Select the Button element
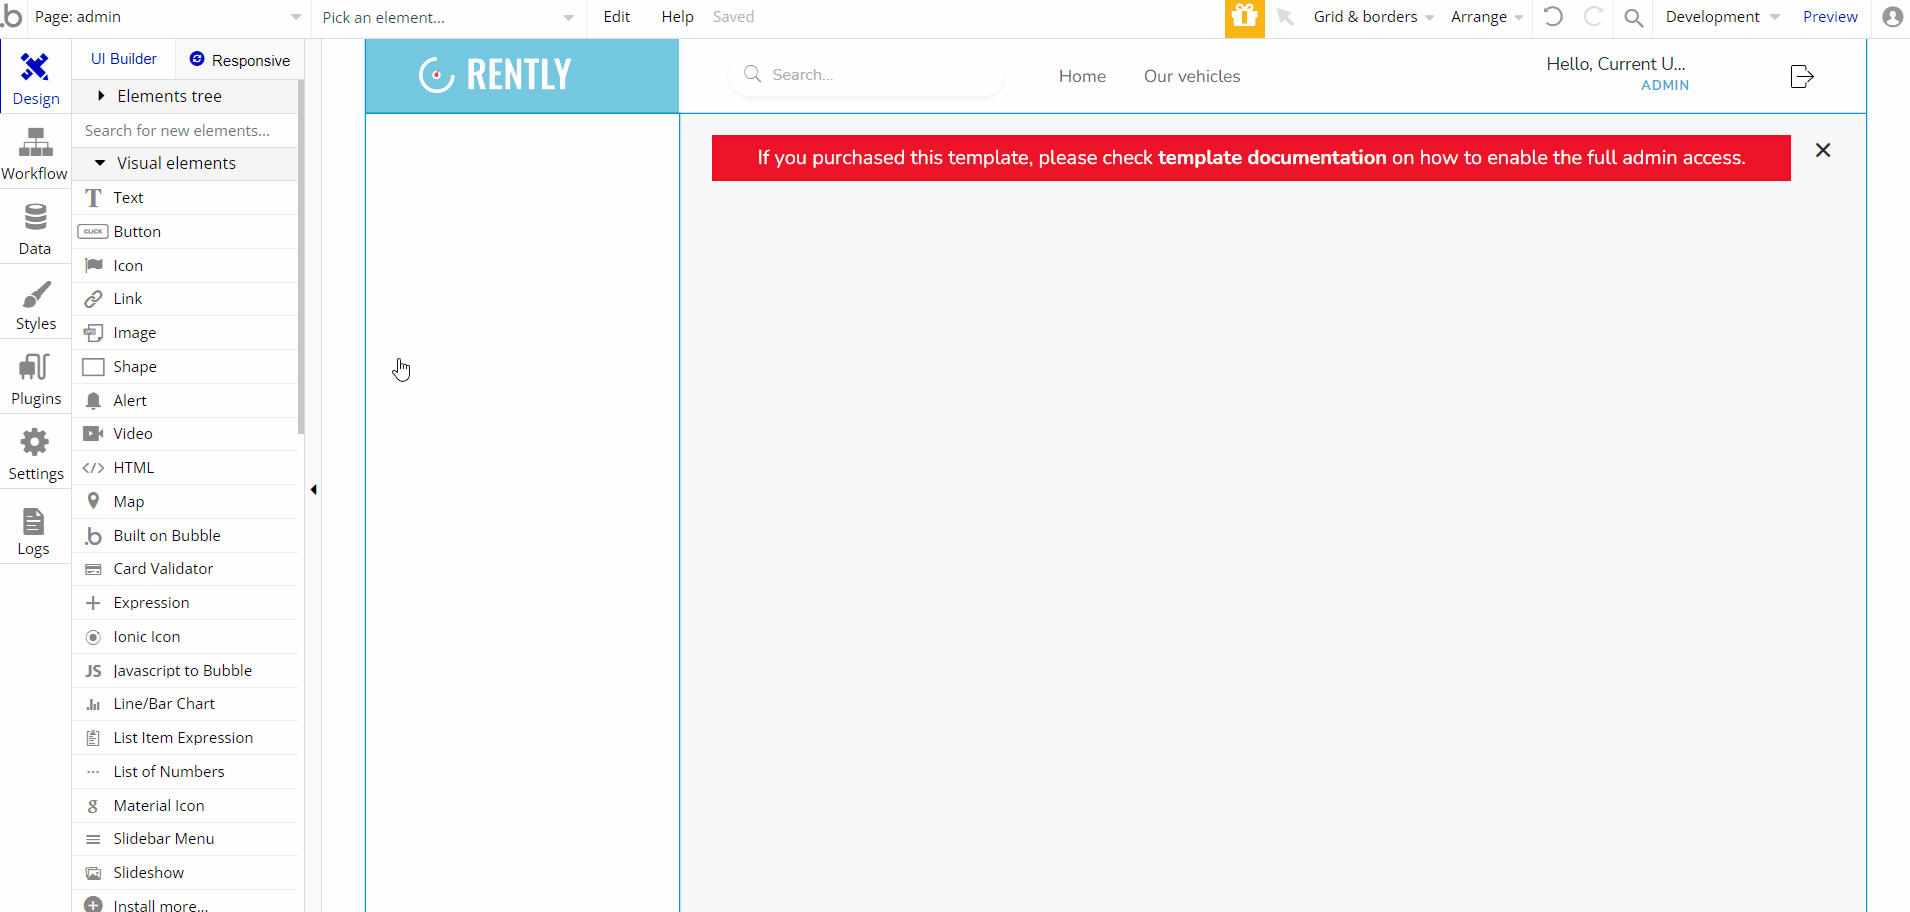Viewport: 1910px width, 912px height. pos(186,232)
